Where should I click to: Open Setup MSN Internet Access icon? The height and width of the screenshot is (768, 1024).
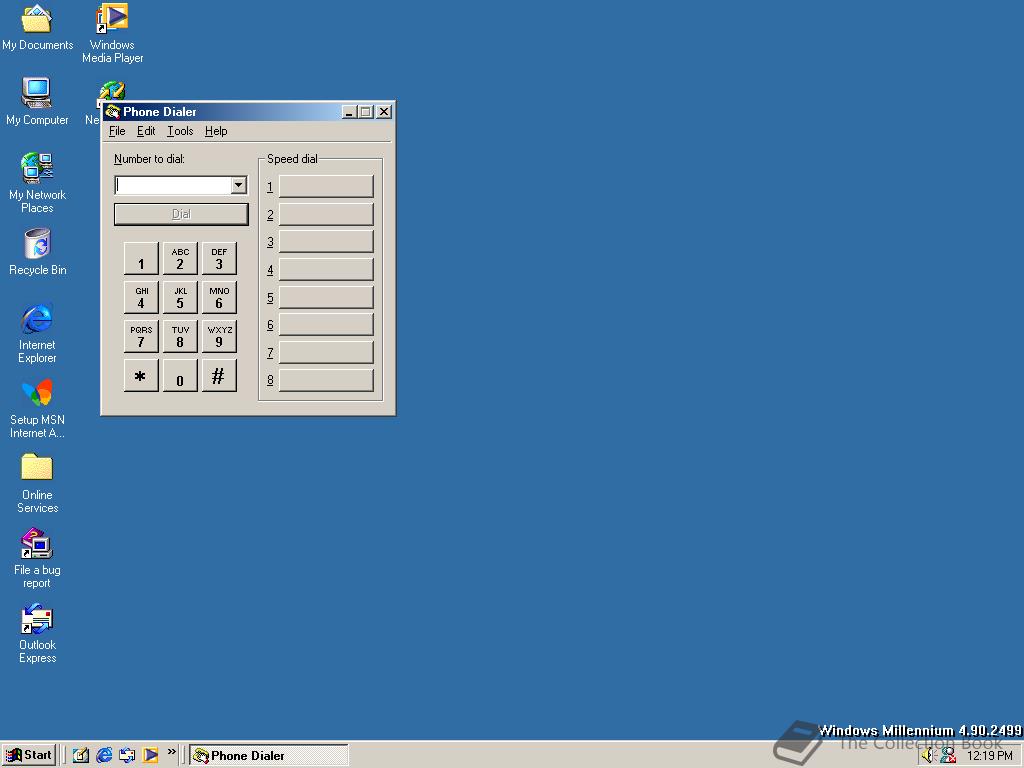tap(37, 408)
